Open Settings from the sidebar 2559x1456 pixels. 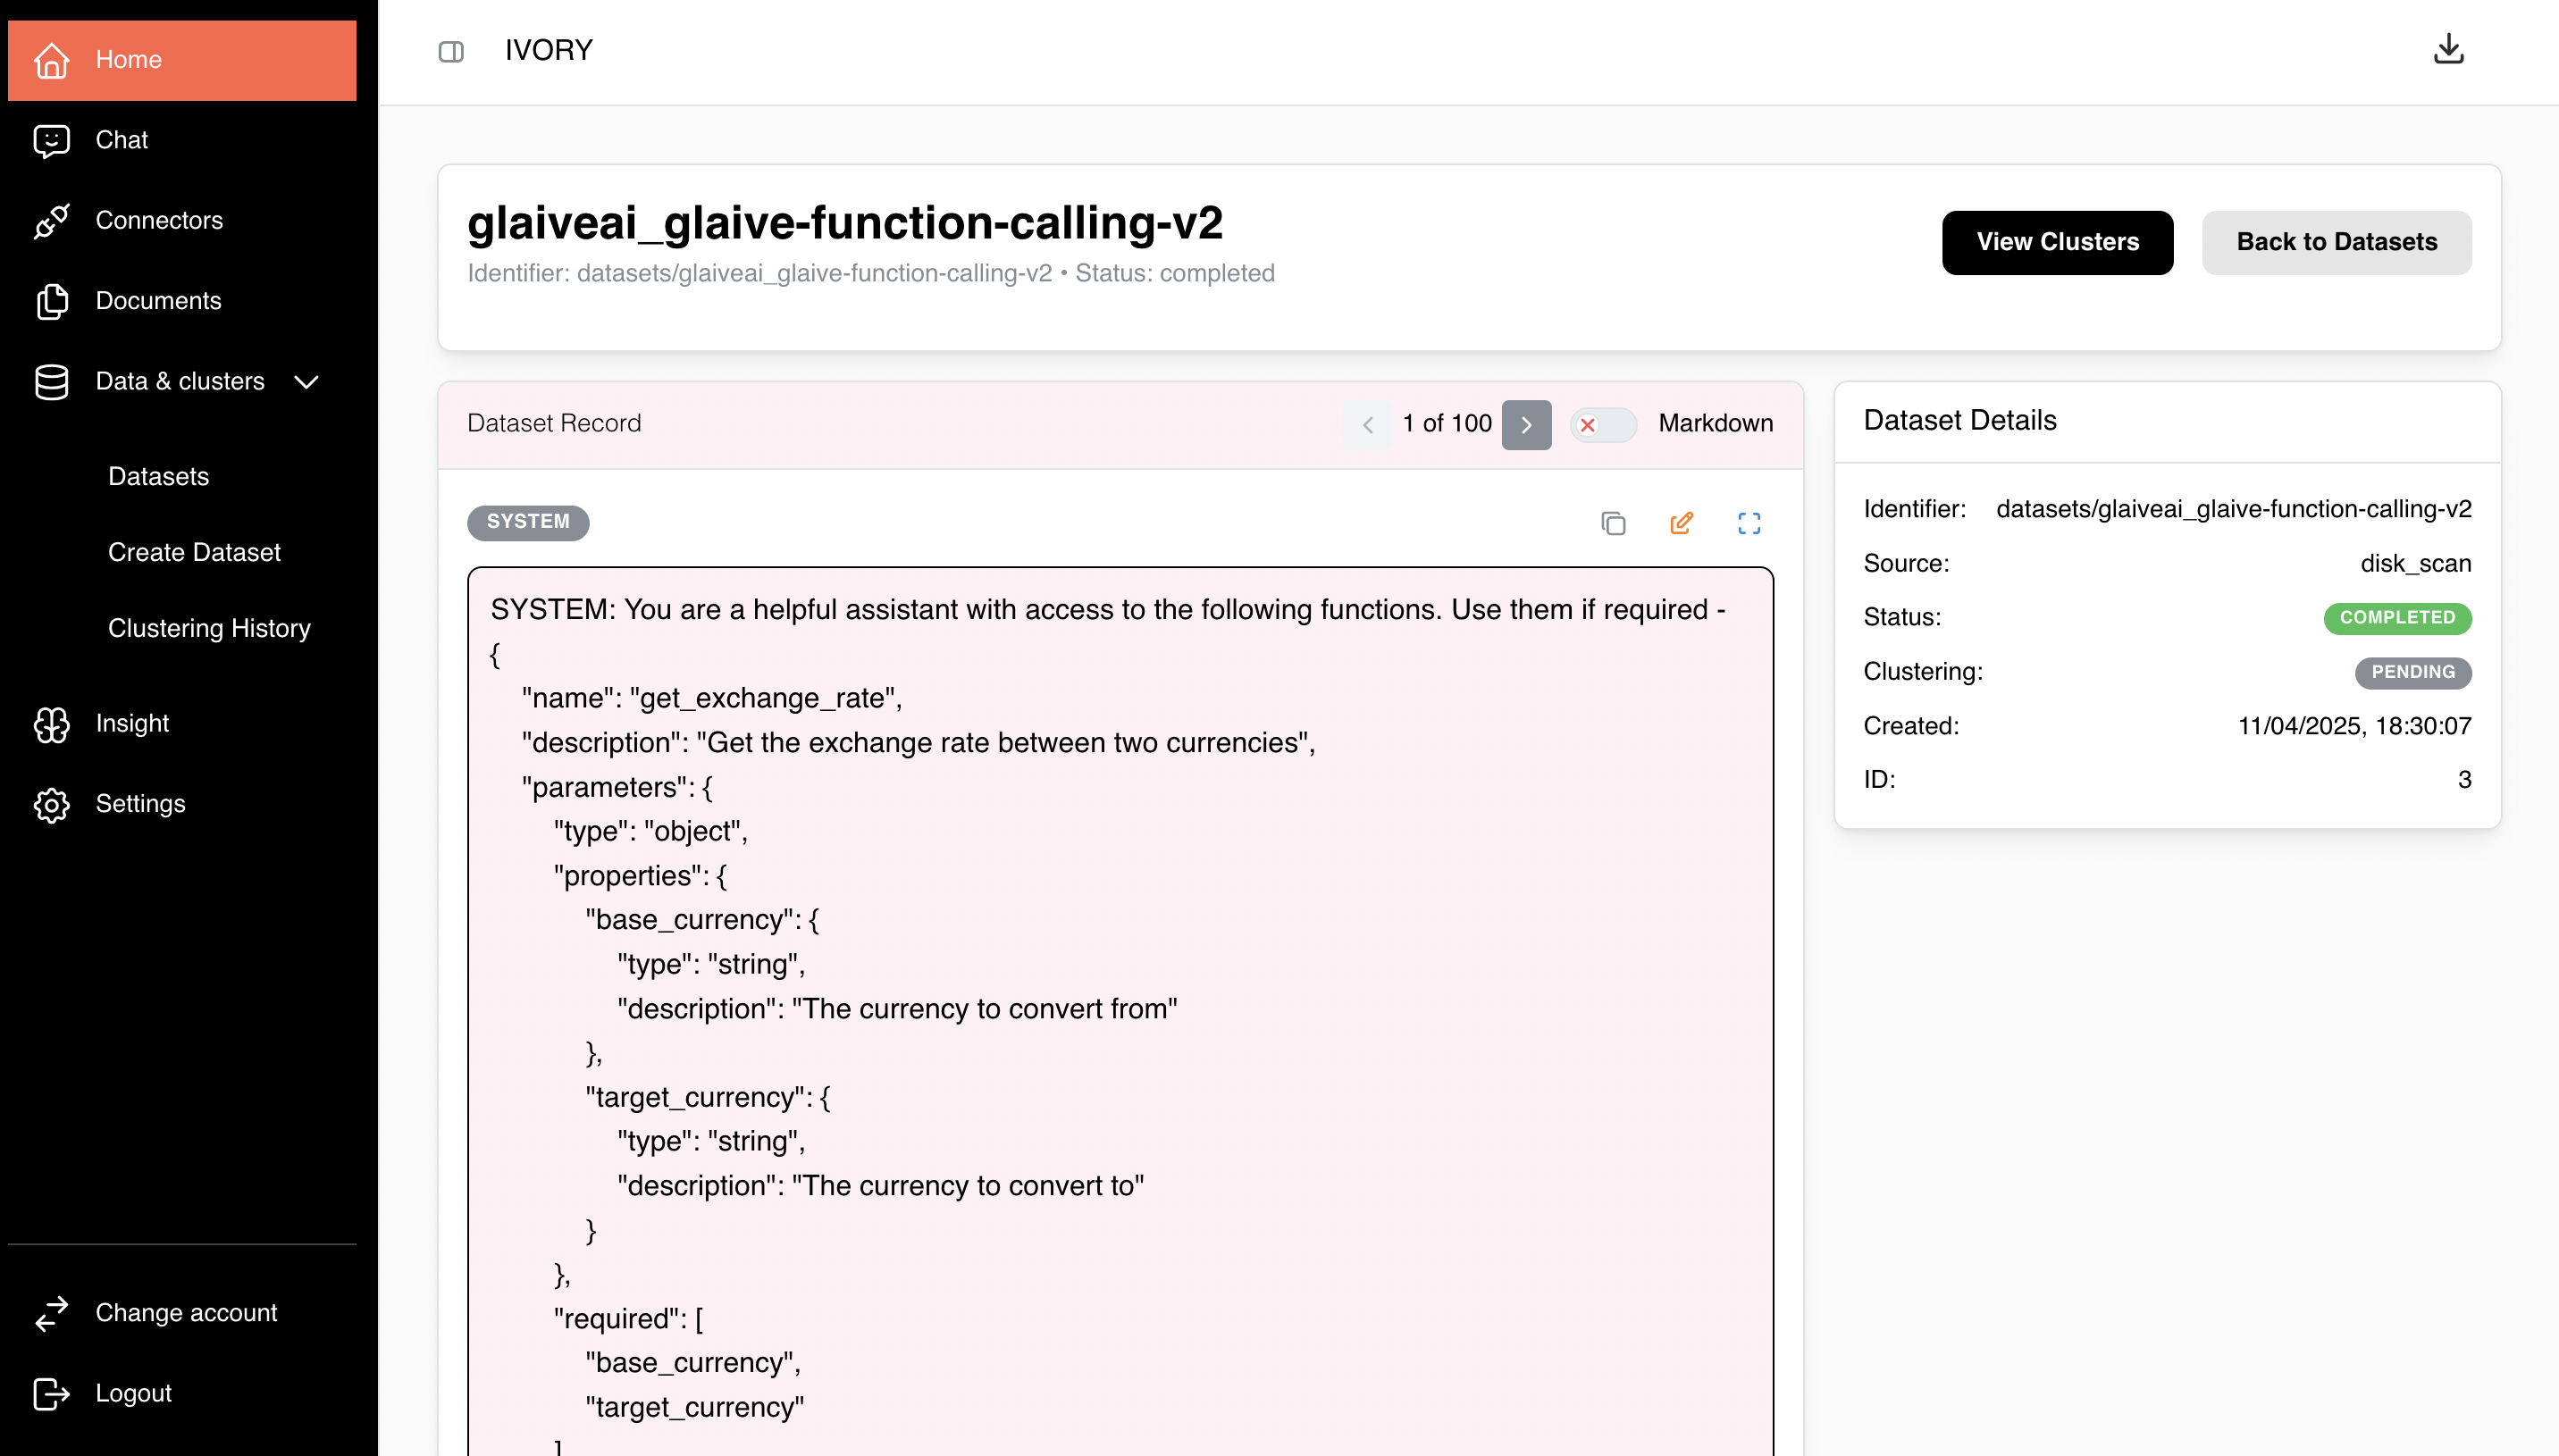click(140, 804)
